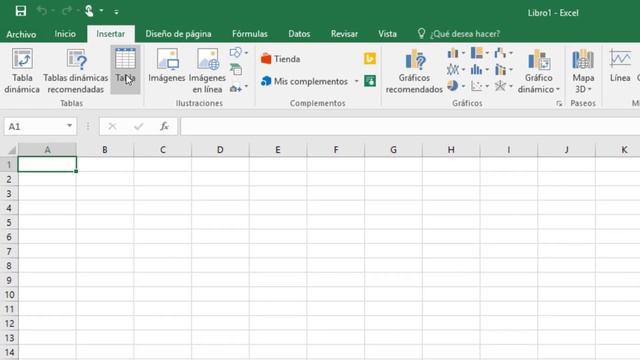Cancel formula entry with the X button
Image resolution: width=640 pixels, height=360 pixels.
112,127
